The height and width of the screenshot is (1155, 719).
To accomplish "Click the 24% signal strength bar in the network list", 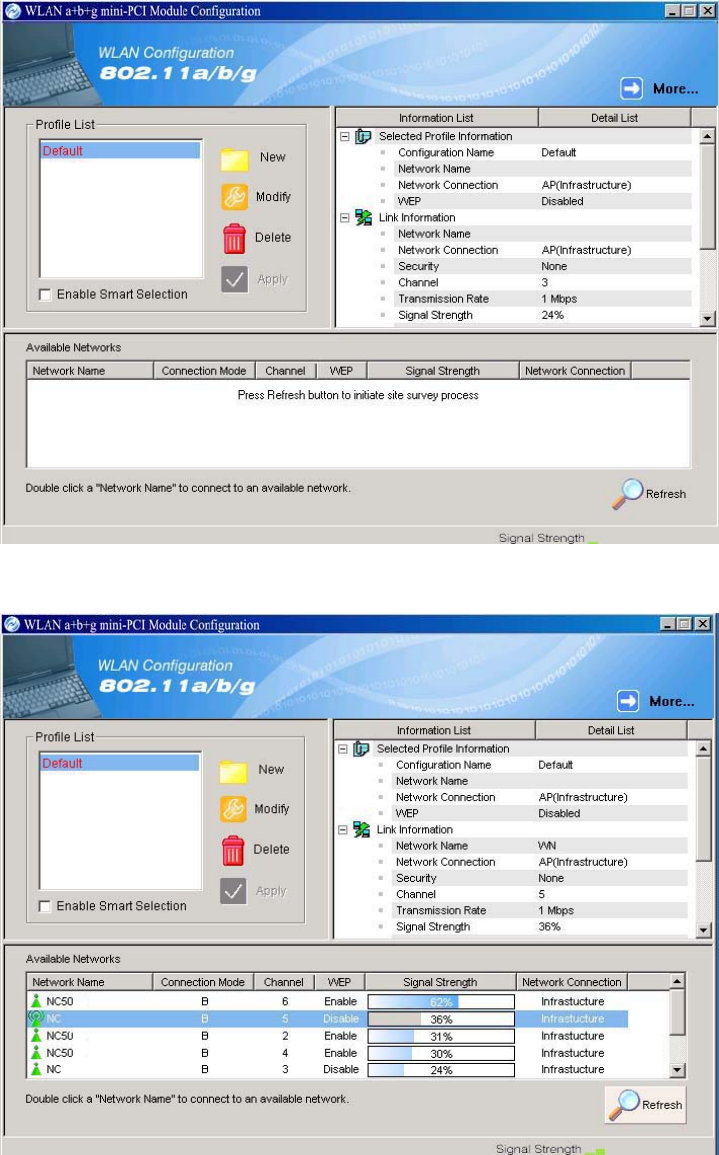I will [x=441, y=1070].
